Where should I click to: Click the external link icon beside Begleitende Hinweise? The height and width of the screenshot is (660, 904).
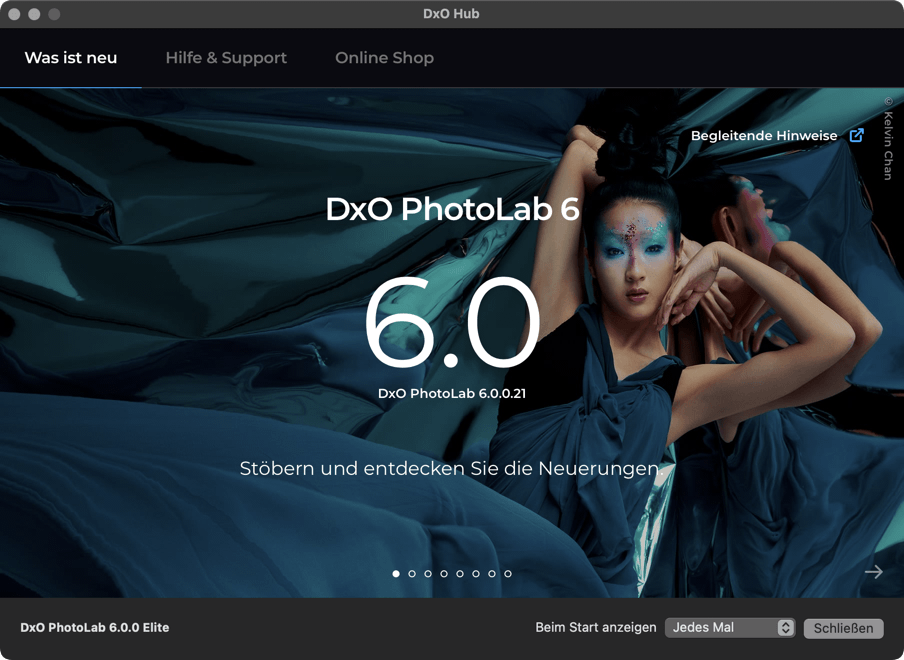pyautogui.click(x=857, y=135)
